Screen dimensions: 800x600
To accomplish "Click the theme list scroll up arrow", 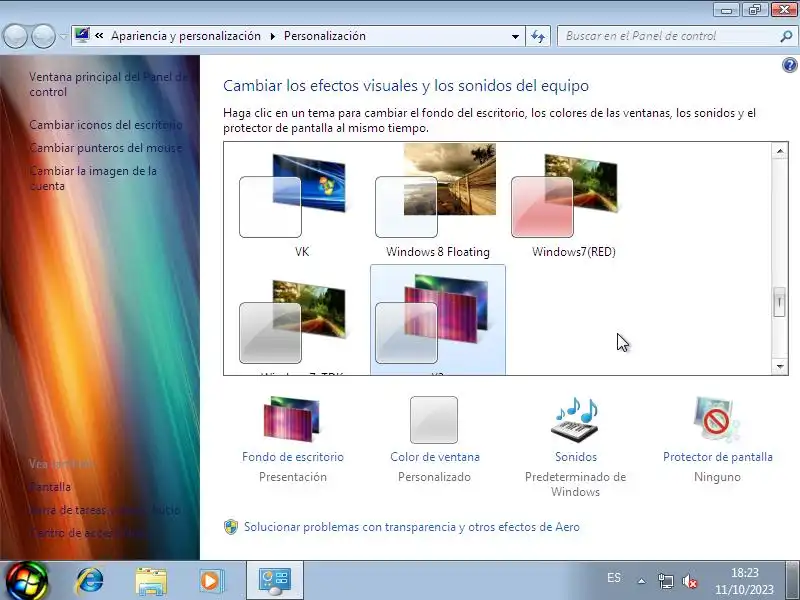I will tap(779, 151).
